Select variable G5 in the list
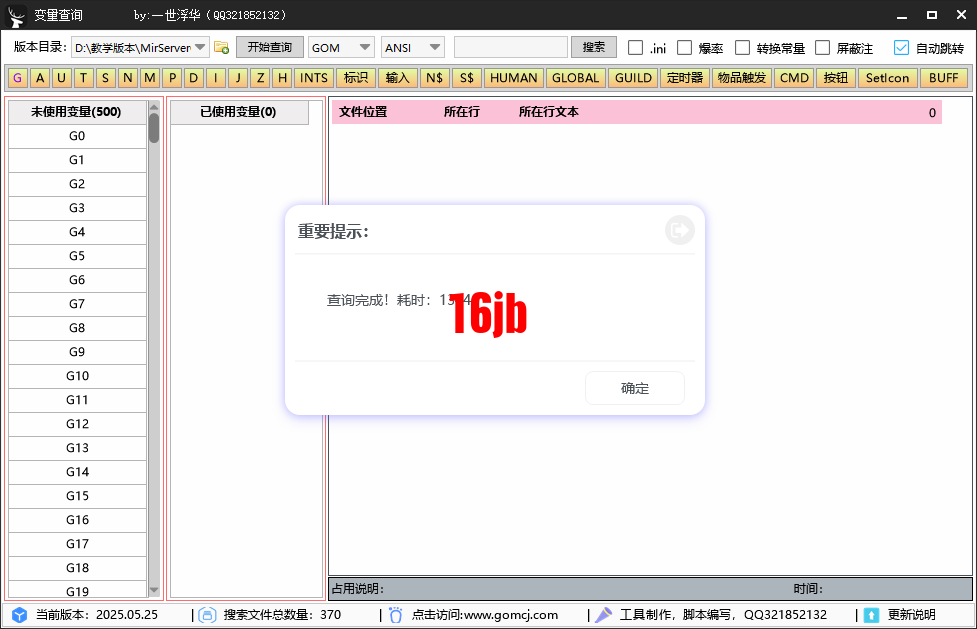The image size is (977, 629). [77, 255]
